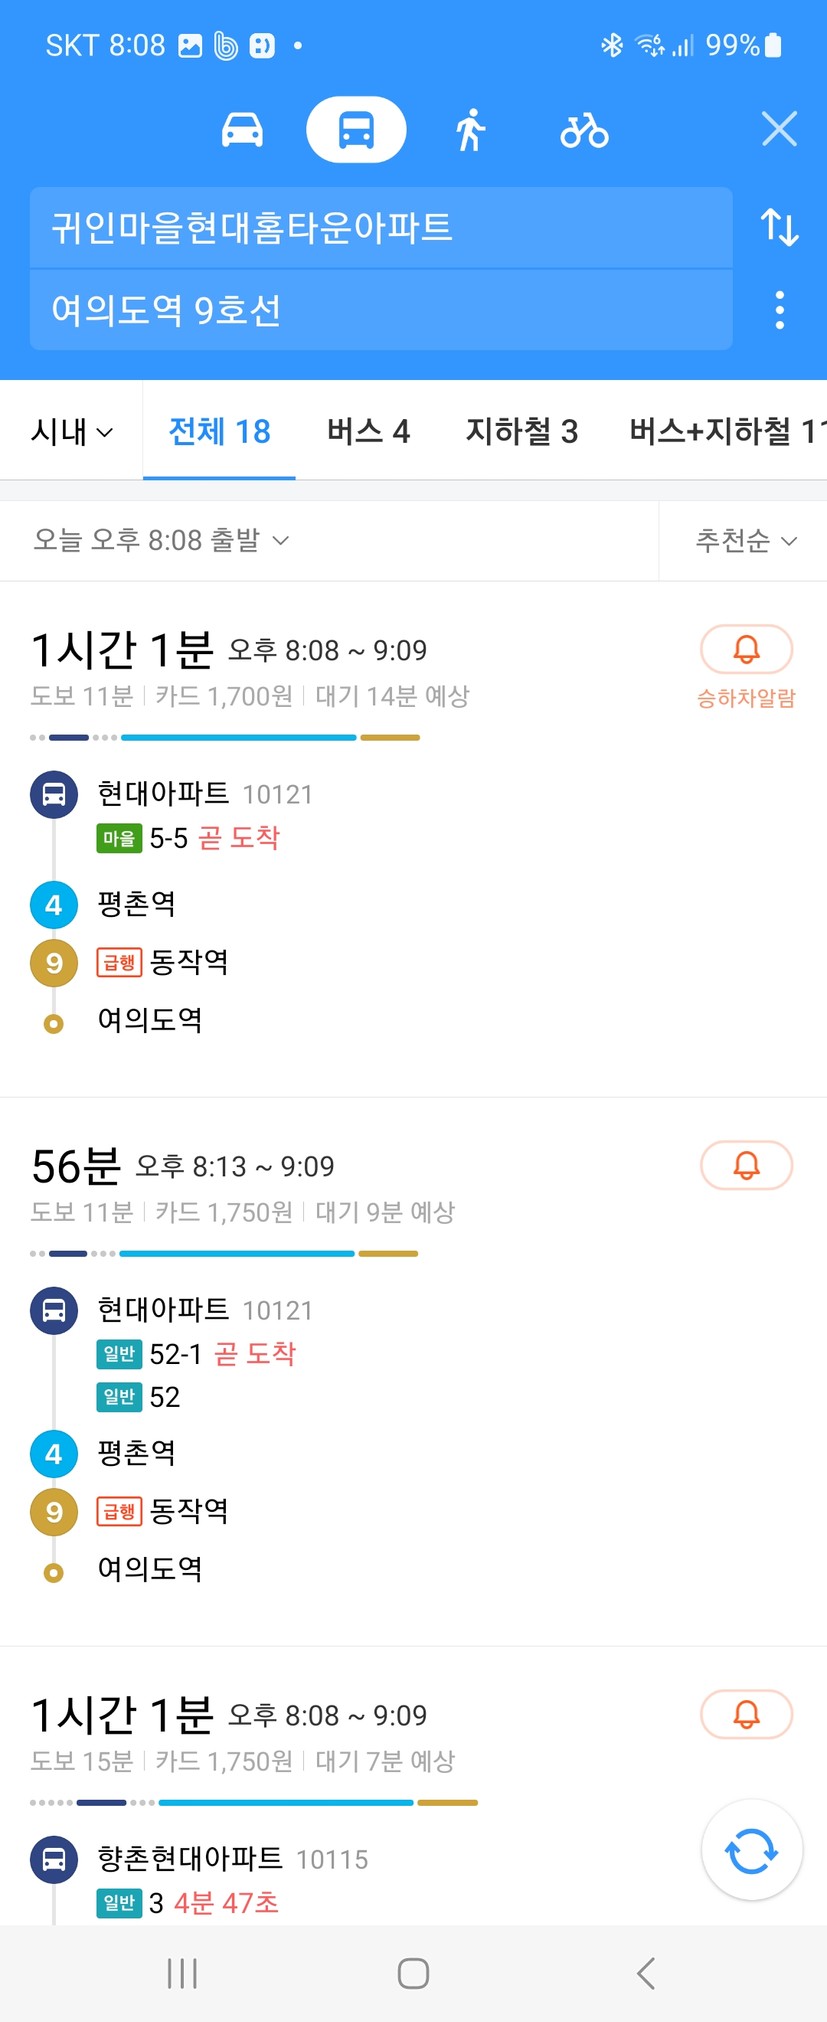Tap the 승하차알람 bell on first route
This screenshot has width=827, height=2022.
click(746, 650)
